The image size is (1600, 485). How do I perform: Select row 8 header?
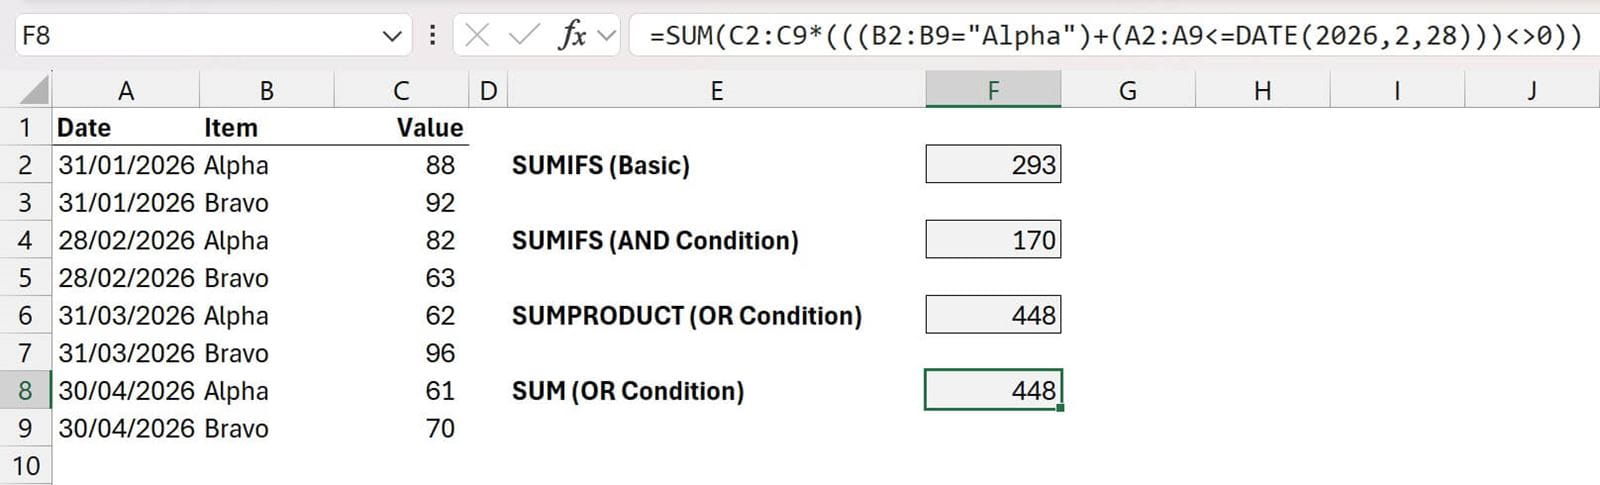[26, 391]
